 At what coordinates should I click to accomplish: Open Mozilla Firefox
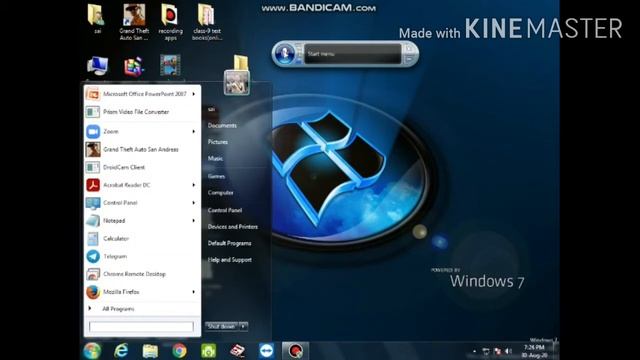(142, 292)
